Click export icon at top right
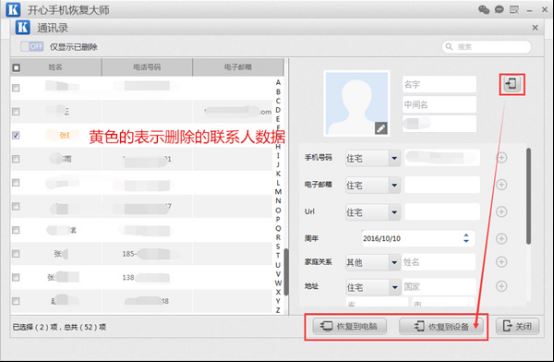This screenshot has height=362, width=554. [x=512, y=84]
